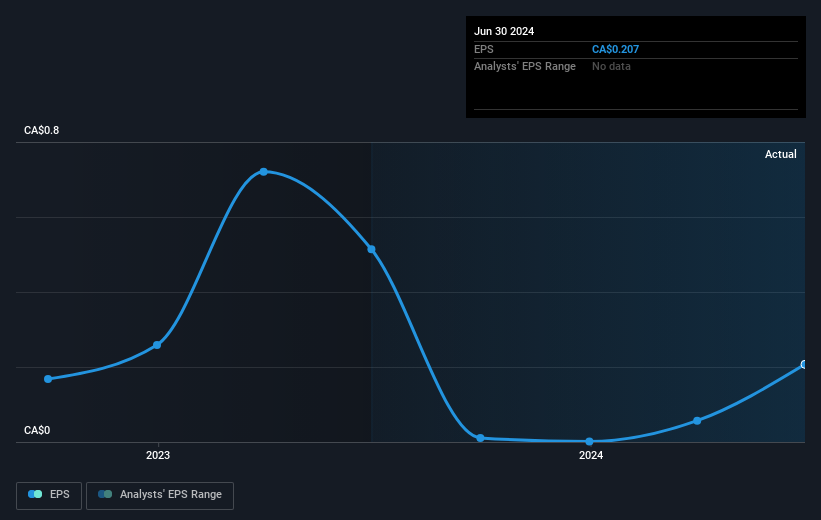Click the 2024 x-axis label
This screenshot has height=520, width=821.
click(591, 455)
